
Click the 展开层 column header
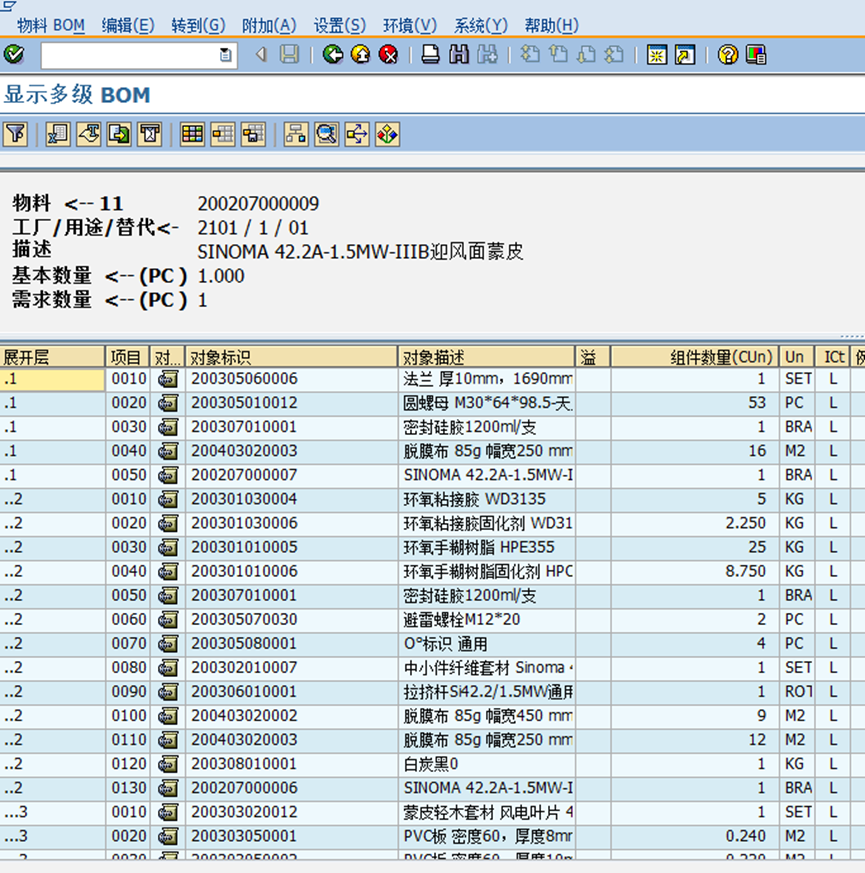click(52, 357)
